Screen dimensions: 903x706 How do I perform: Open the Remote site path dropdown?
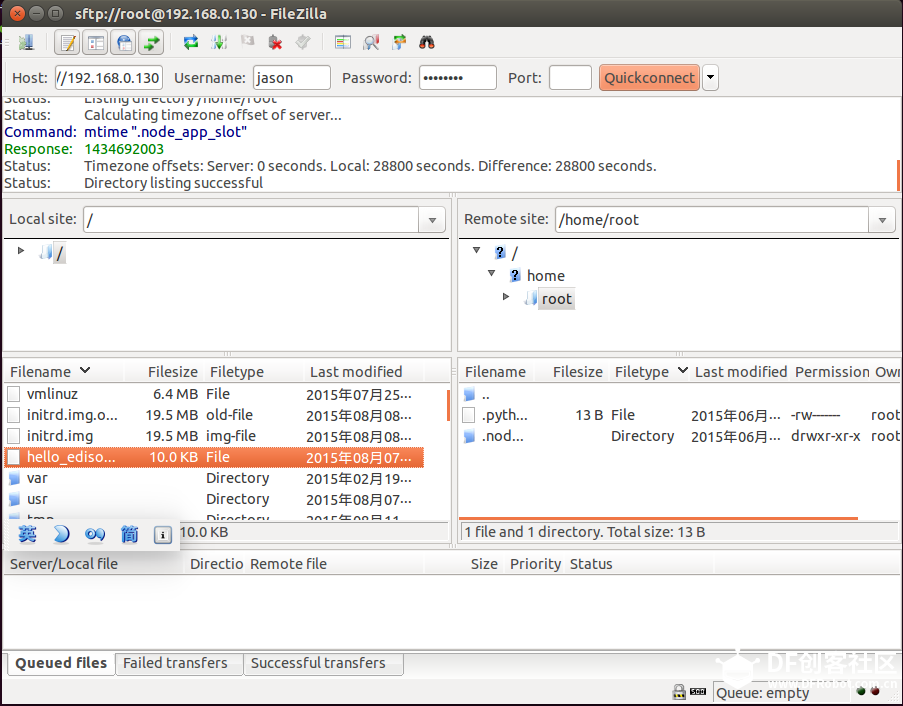tap(882, 220)
